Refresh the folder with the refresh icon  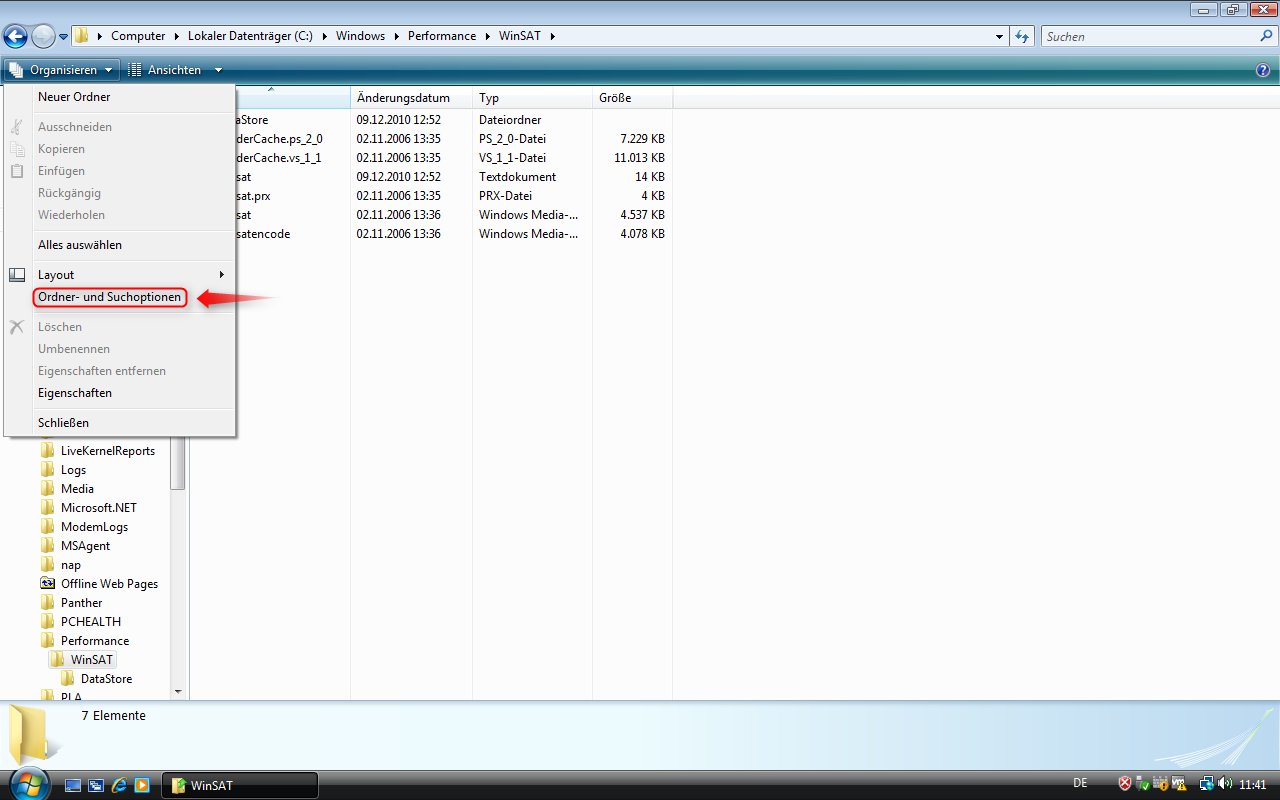point(1021,36)
